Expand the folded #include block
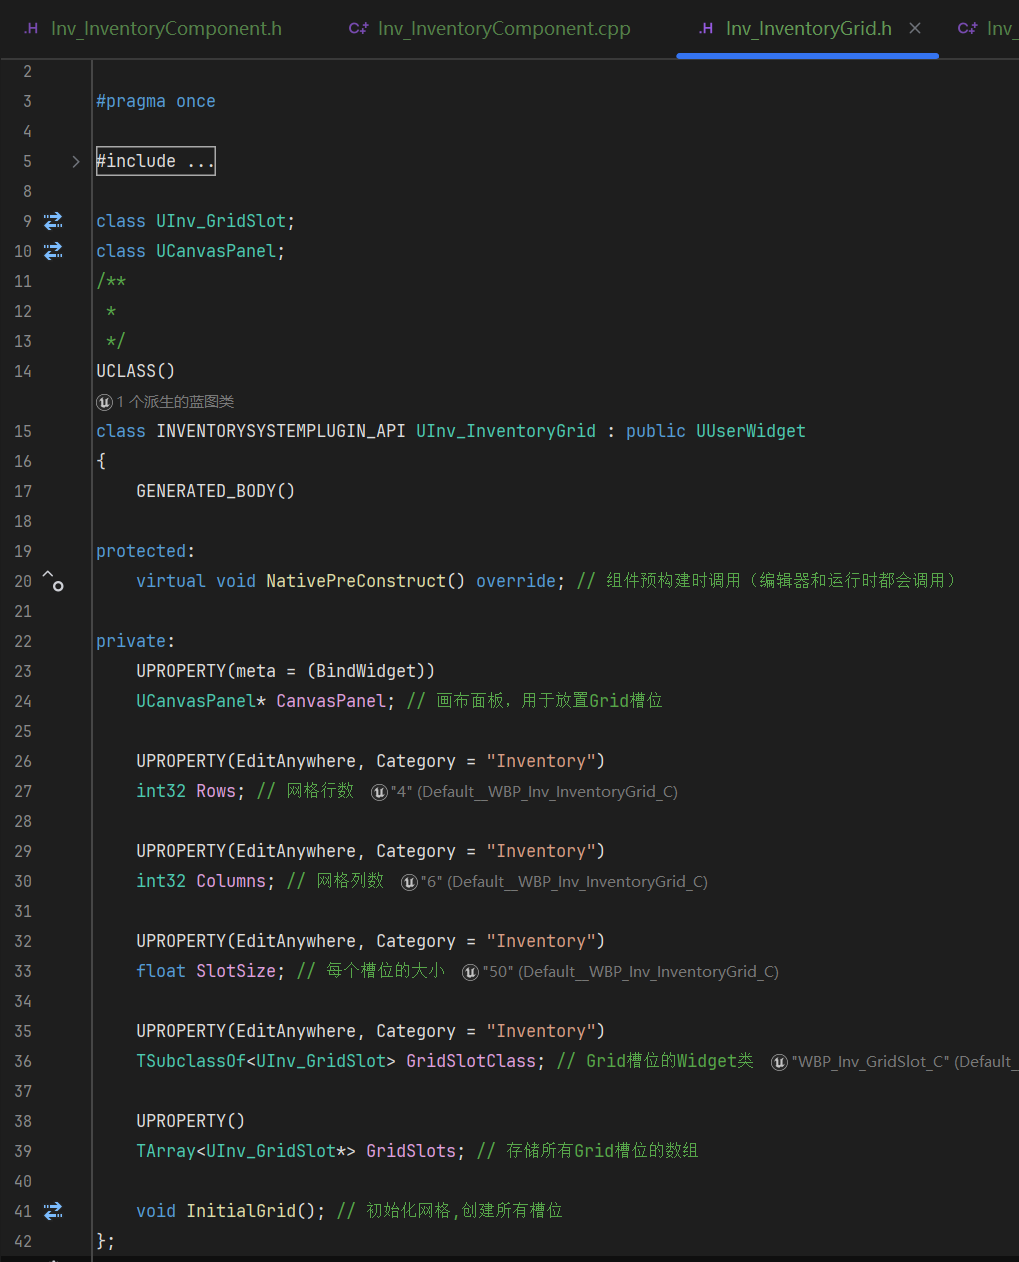The image size is (1019, 1262). click(76, 161)
